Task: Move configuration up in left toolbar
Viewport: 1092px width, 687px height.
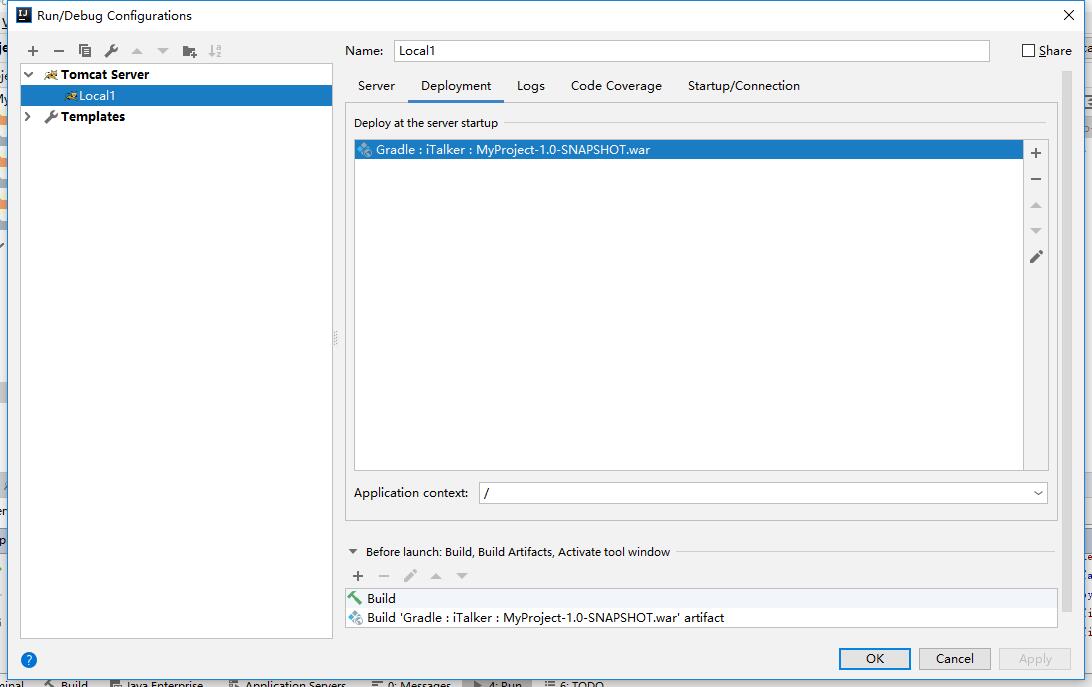Action: 137,51
